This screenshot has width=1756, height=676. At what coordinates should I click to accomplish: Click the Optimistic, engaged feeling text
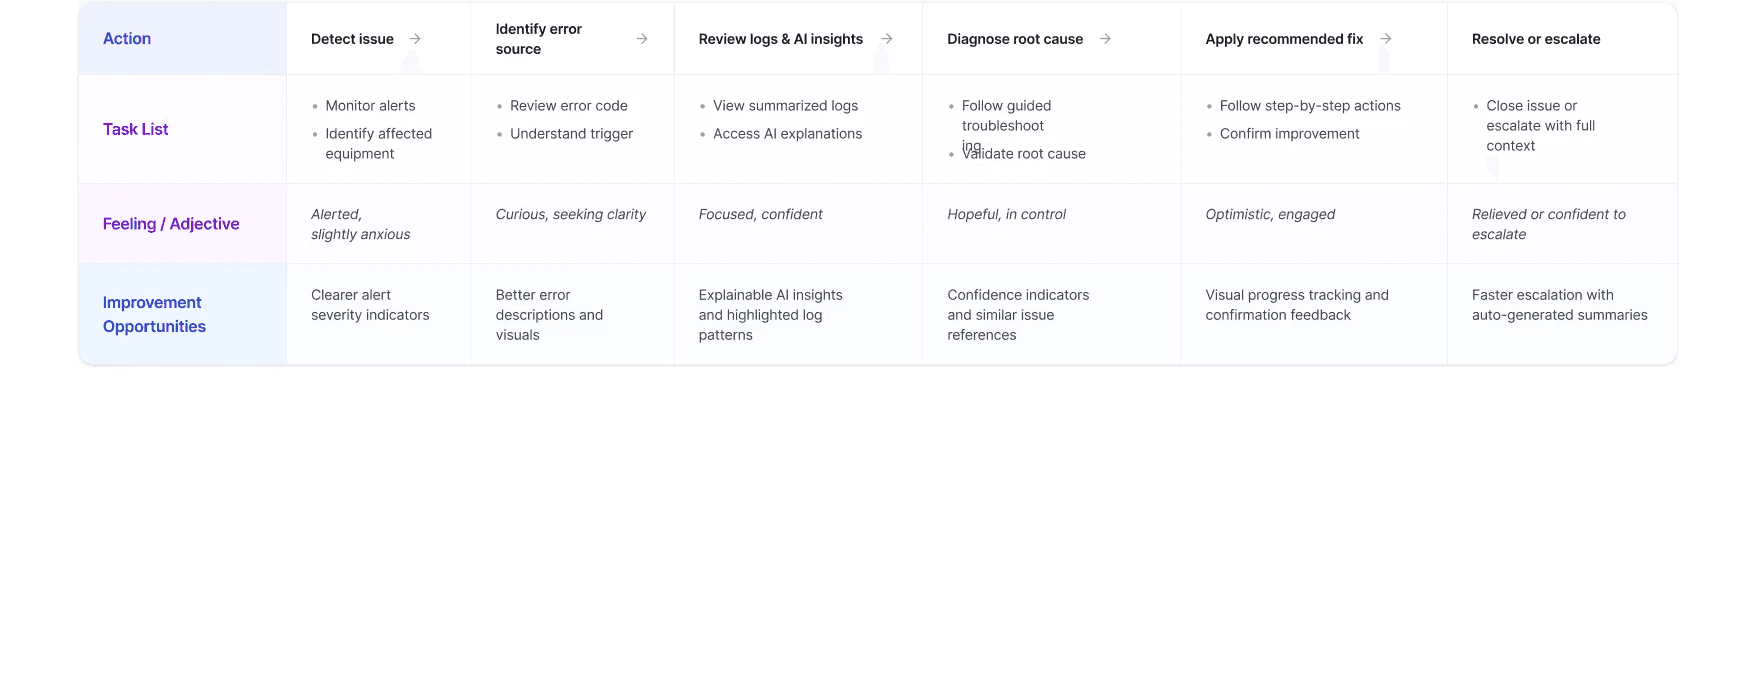pyautogui.click(x=1270, y=214)
